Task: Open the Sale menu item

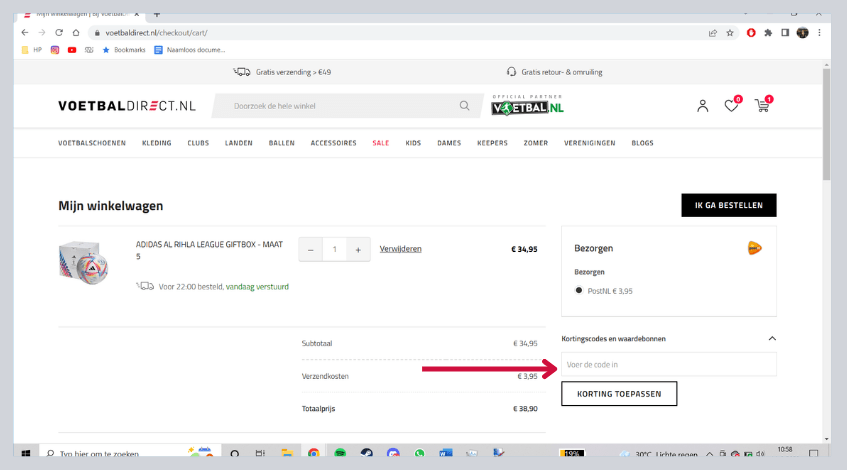Action: [x=380, y=143]
